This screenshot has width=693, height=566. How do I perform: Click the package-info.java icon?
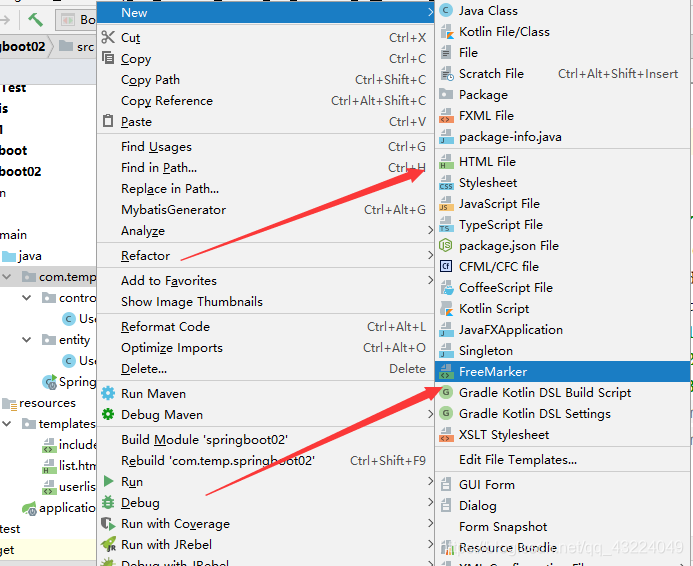(446, 137)
